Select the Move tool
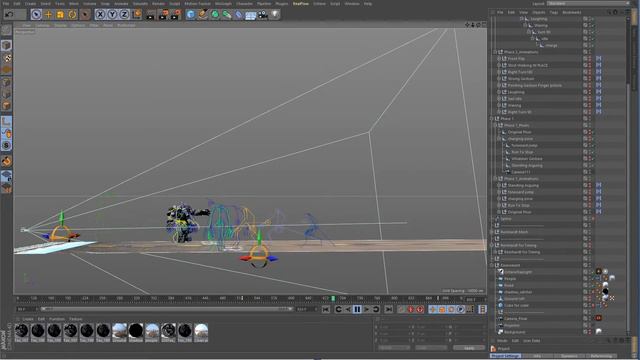The width and height of the screenshot is (640, 360). 48,15
